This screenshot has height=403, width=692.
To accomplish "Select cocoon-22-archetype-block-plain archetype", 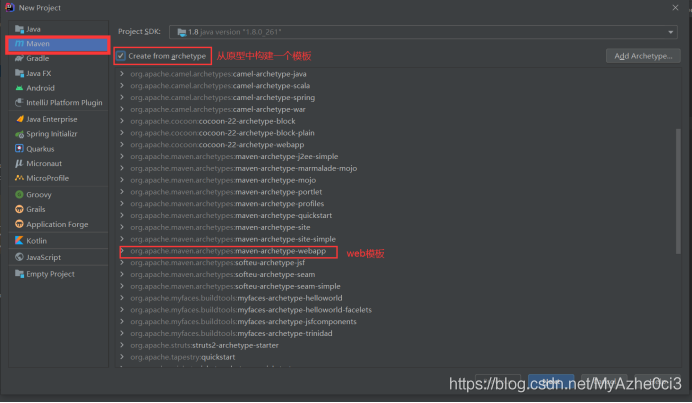I will [x=222, y=133].
